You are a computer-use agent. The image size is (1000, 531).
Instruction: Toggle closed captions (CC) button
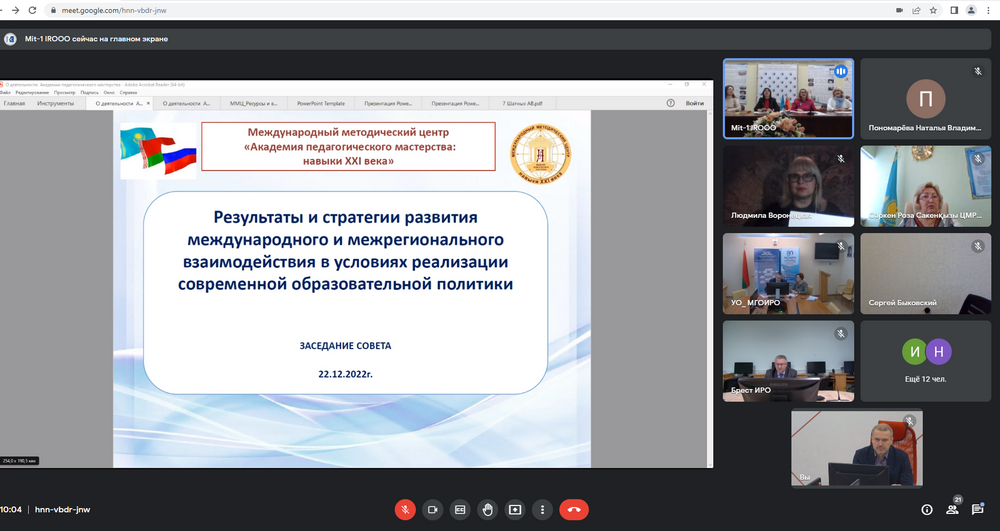pos(460,509)
